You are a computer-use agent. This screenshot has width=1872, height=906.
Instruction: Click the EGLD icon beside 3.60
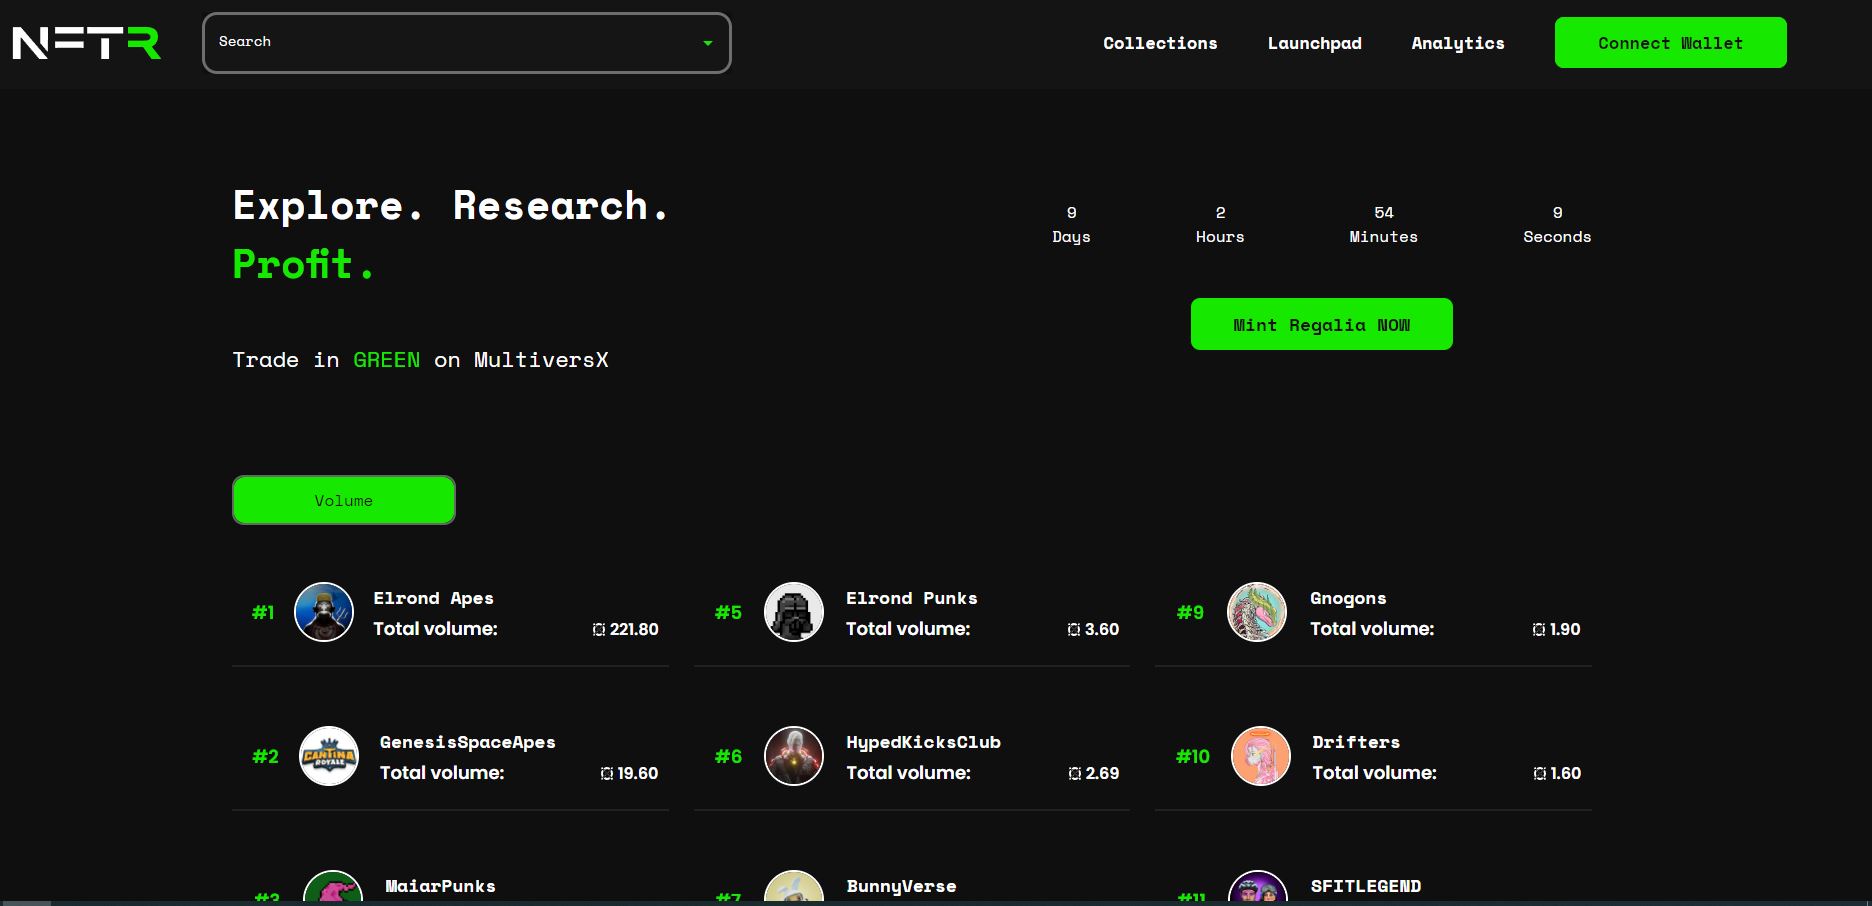[1074, 630]
